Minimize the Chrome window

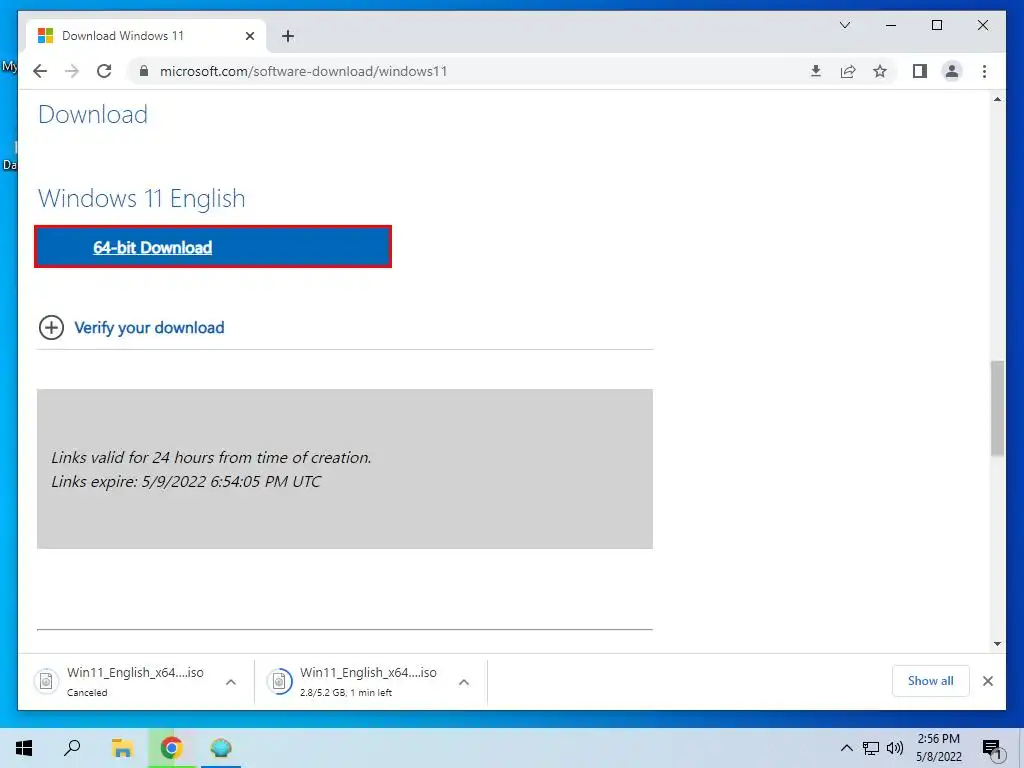(x=891, y=25)
